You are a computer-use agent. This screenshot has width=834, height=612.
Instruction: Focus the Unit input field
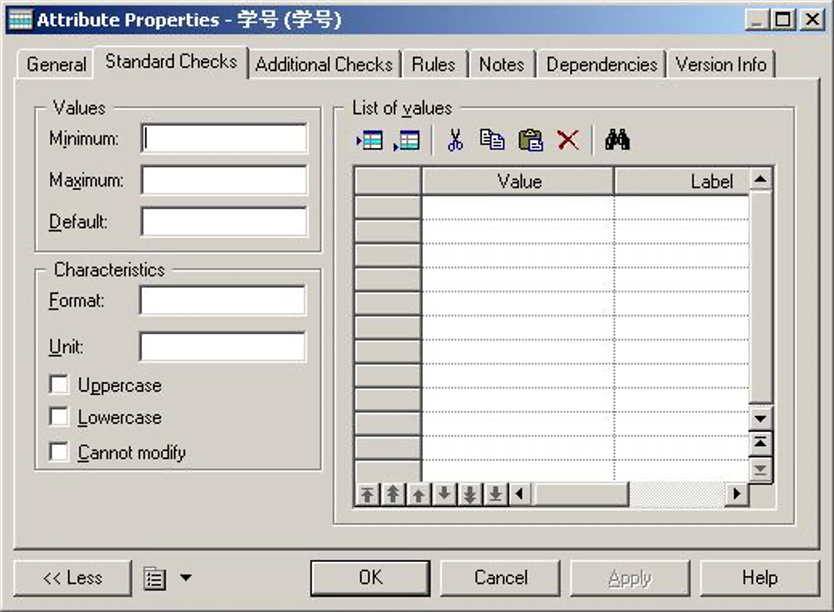222,347
